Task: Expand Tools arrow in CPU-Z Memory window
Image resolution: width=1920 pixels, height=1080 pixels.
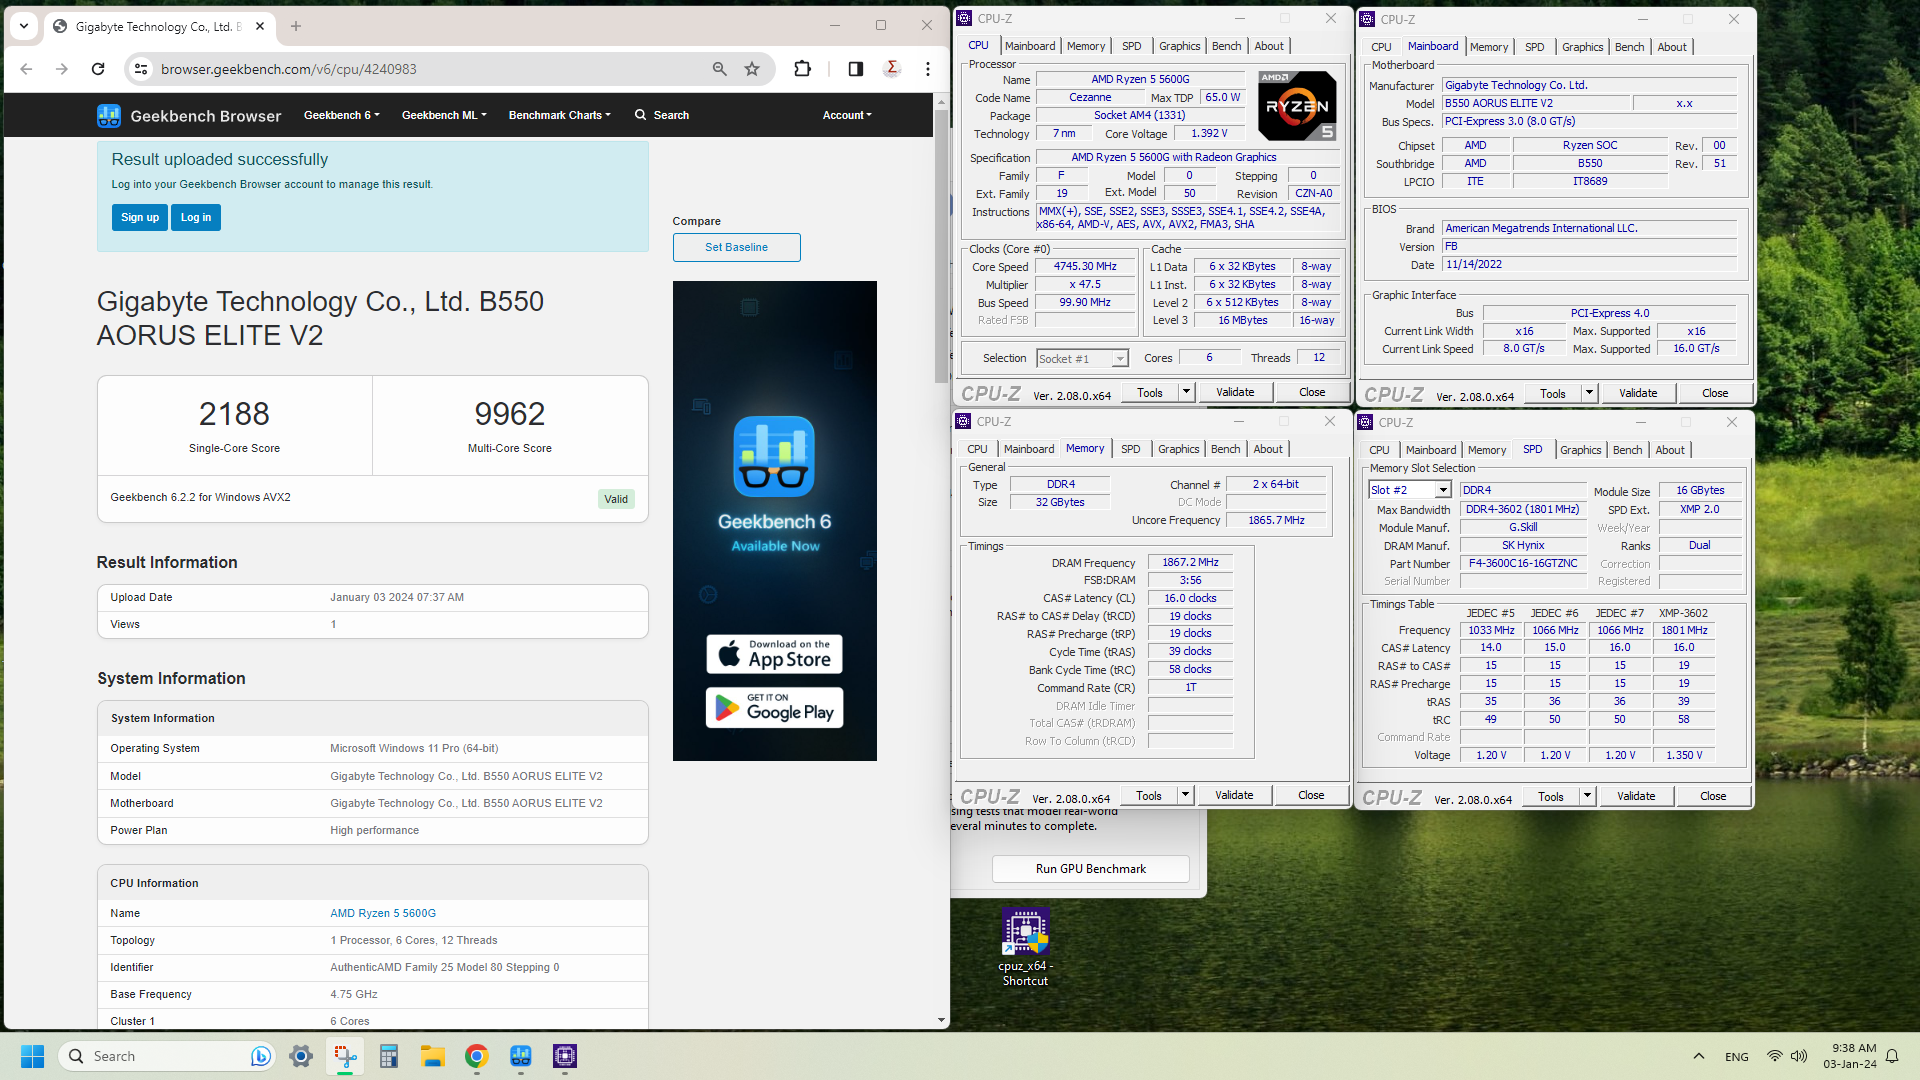Action: [x=1186, y=796]
